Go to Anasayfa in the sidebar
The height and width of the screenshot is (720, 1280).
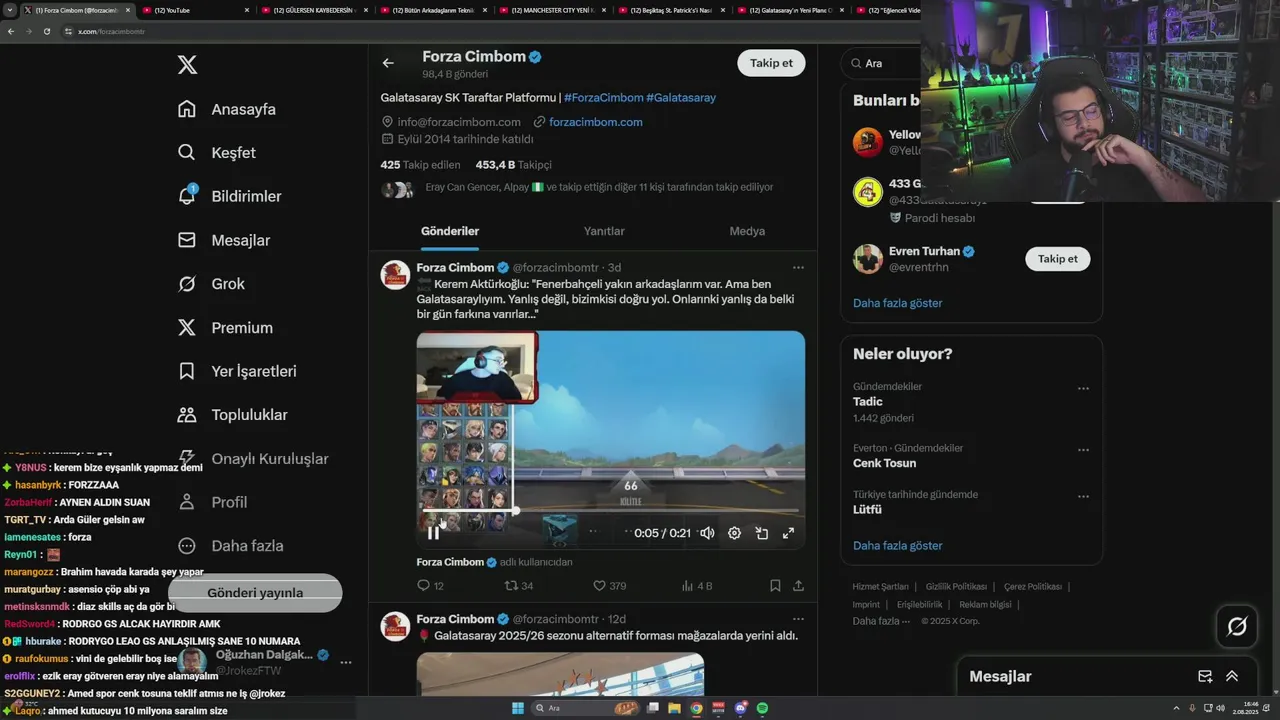[x=226, y=109]
